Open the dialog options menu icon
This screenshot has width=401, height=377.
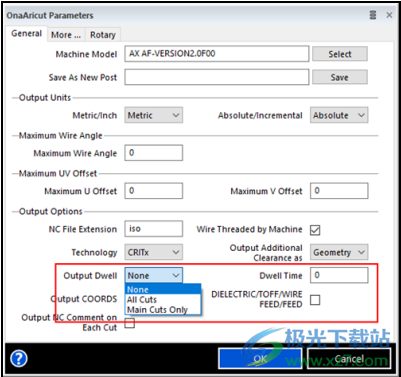tap(373, 15)
